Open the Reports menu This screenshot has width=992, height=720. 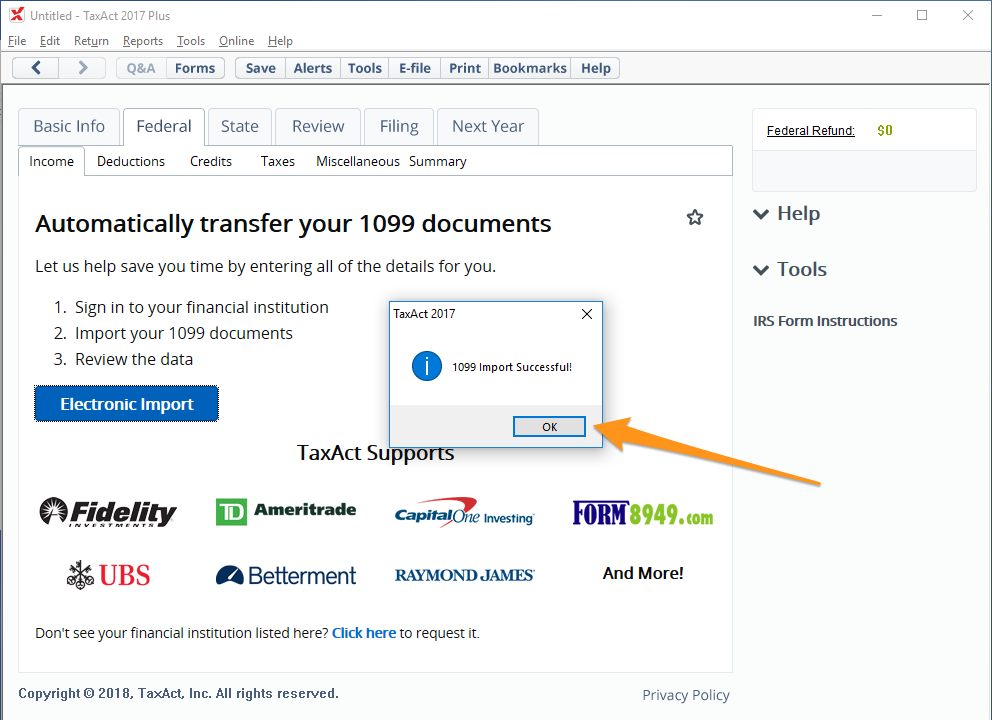tap(143, 41)
